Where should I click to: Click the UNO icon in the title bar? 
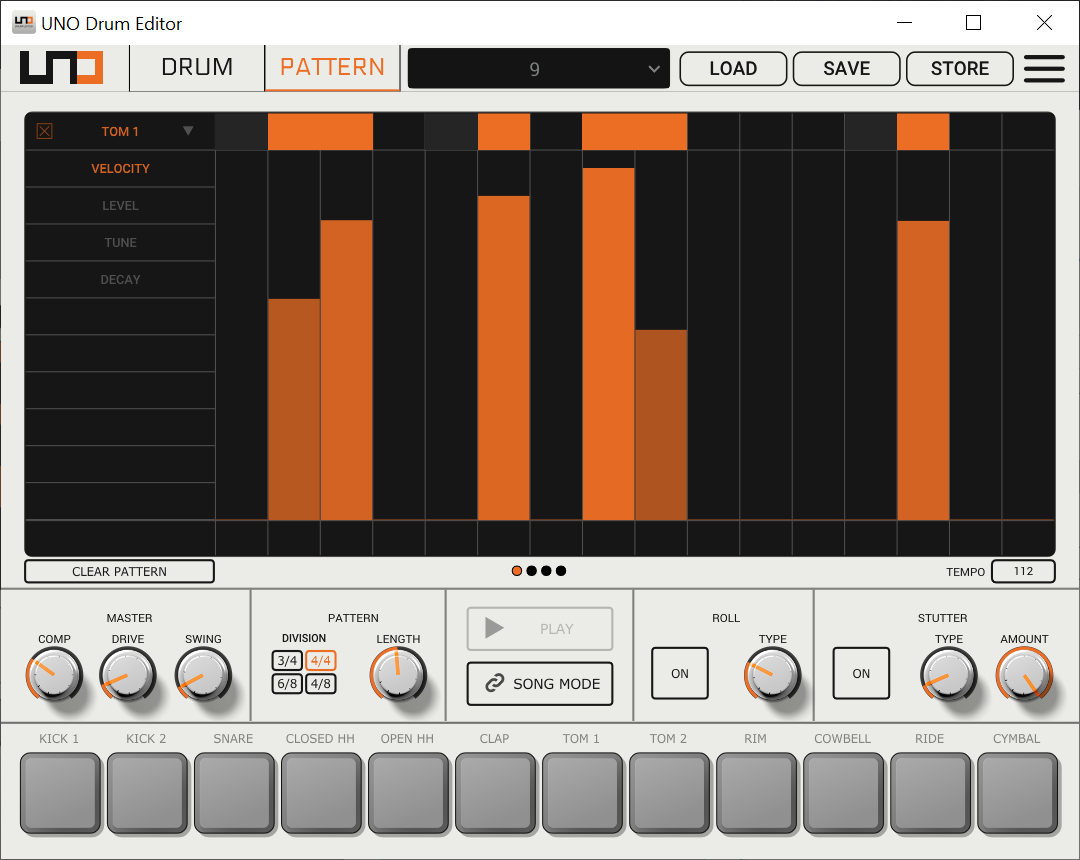pos(22,22)
